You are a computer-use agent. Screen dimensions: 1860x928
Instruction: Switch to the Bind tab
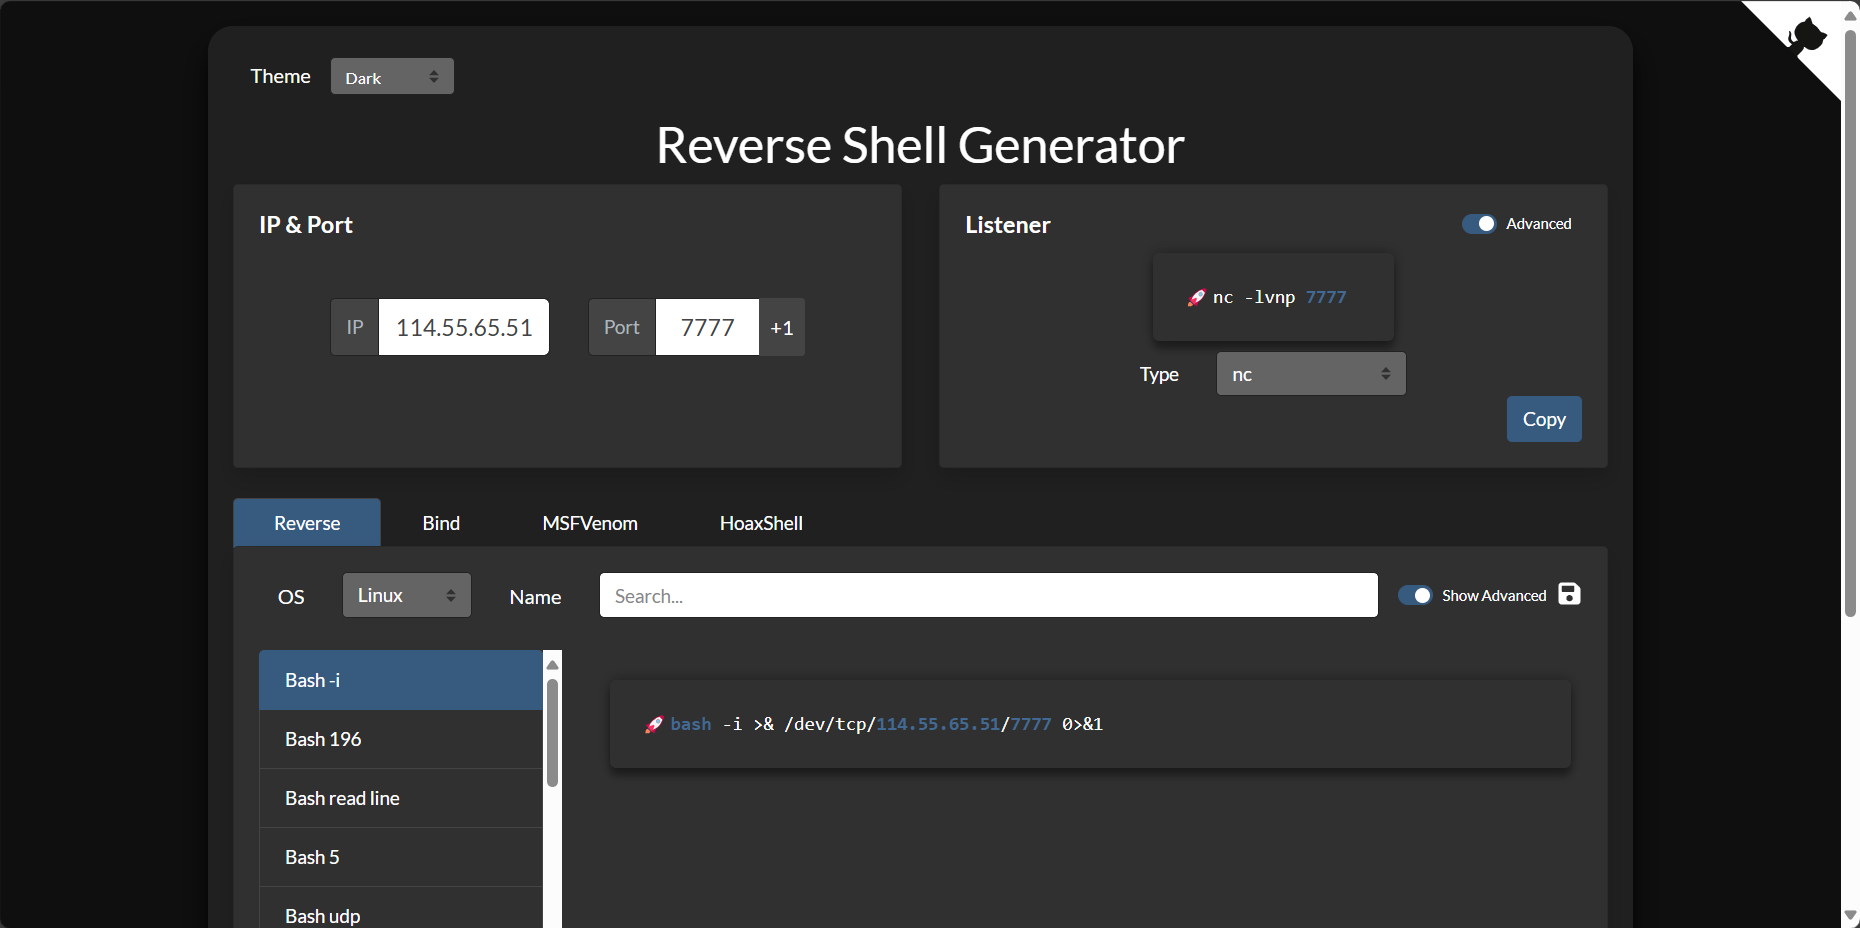441,523
